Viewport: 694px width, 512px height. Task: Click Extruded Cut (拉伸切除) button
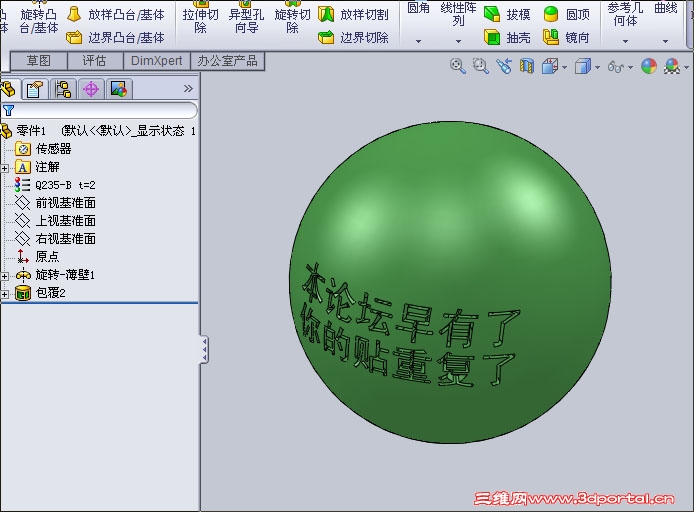click(200, 21)
